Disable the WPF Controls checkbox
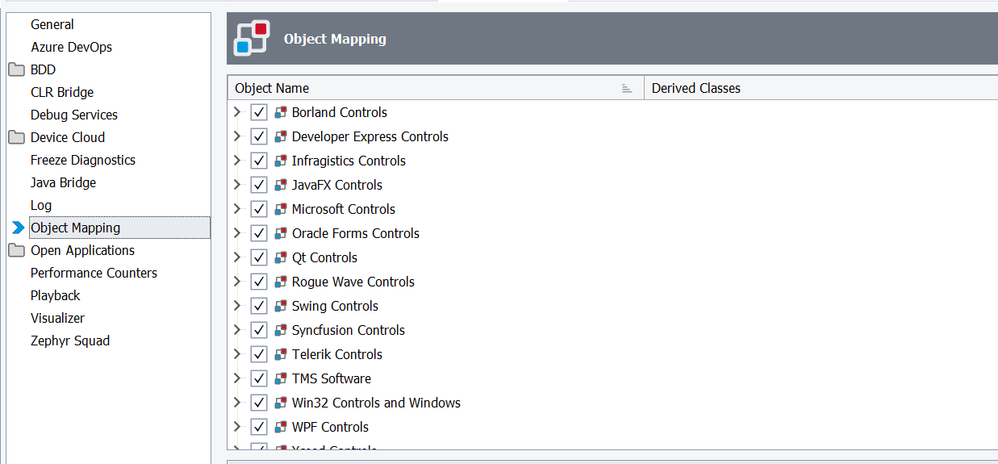 tap(259, 427)
